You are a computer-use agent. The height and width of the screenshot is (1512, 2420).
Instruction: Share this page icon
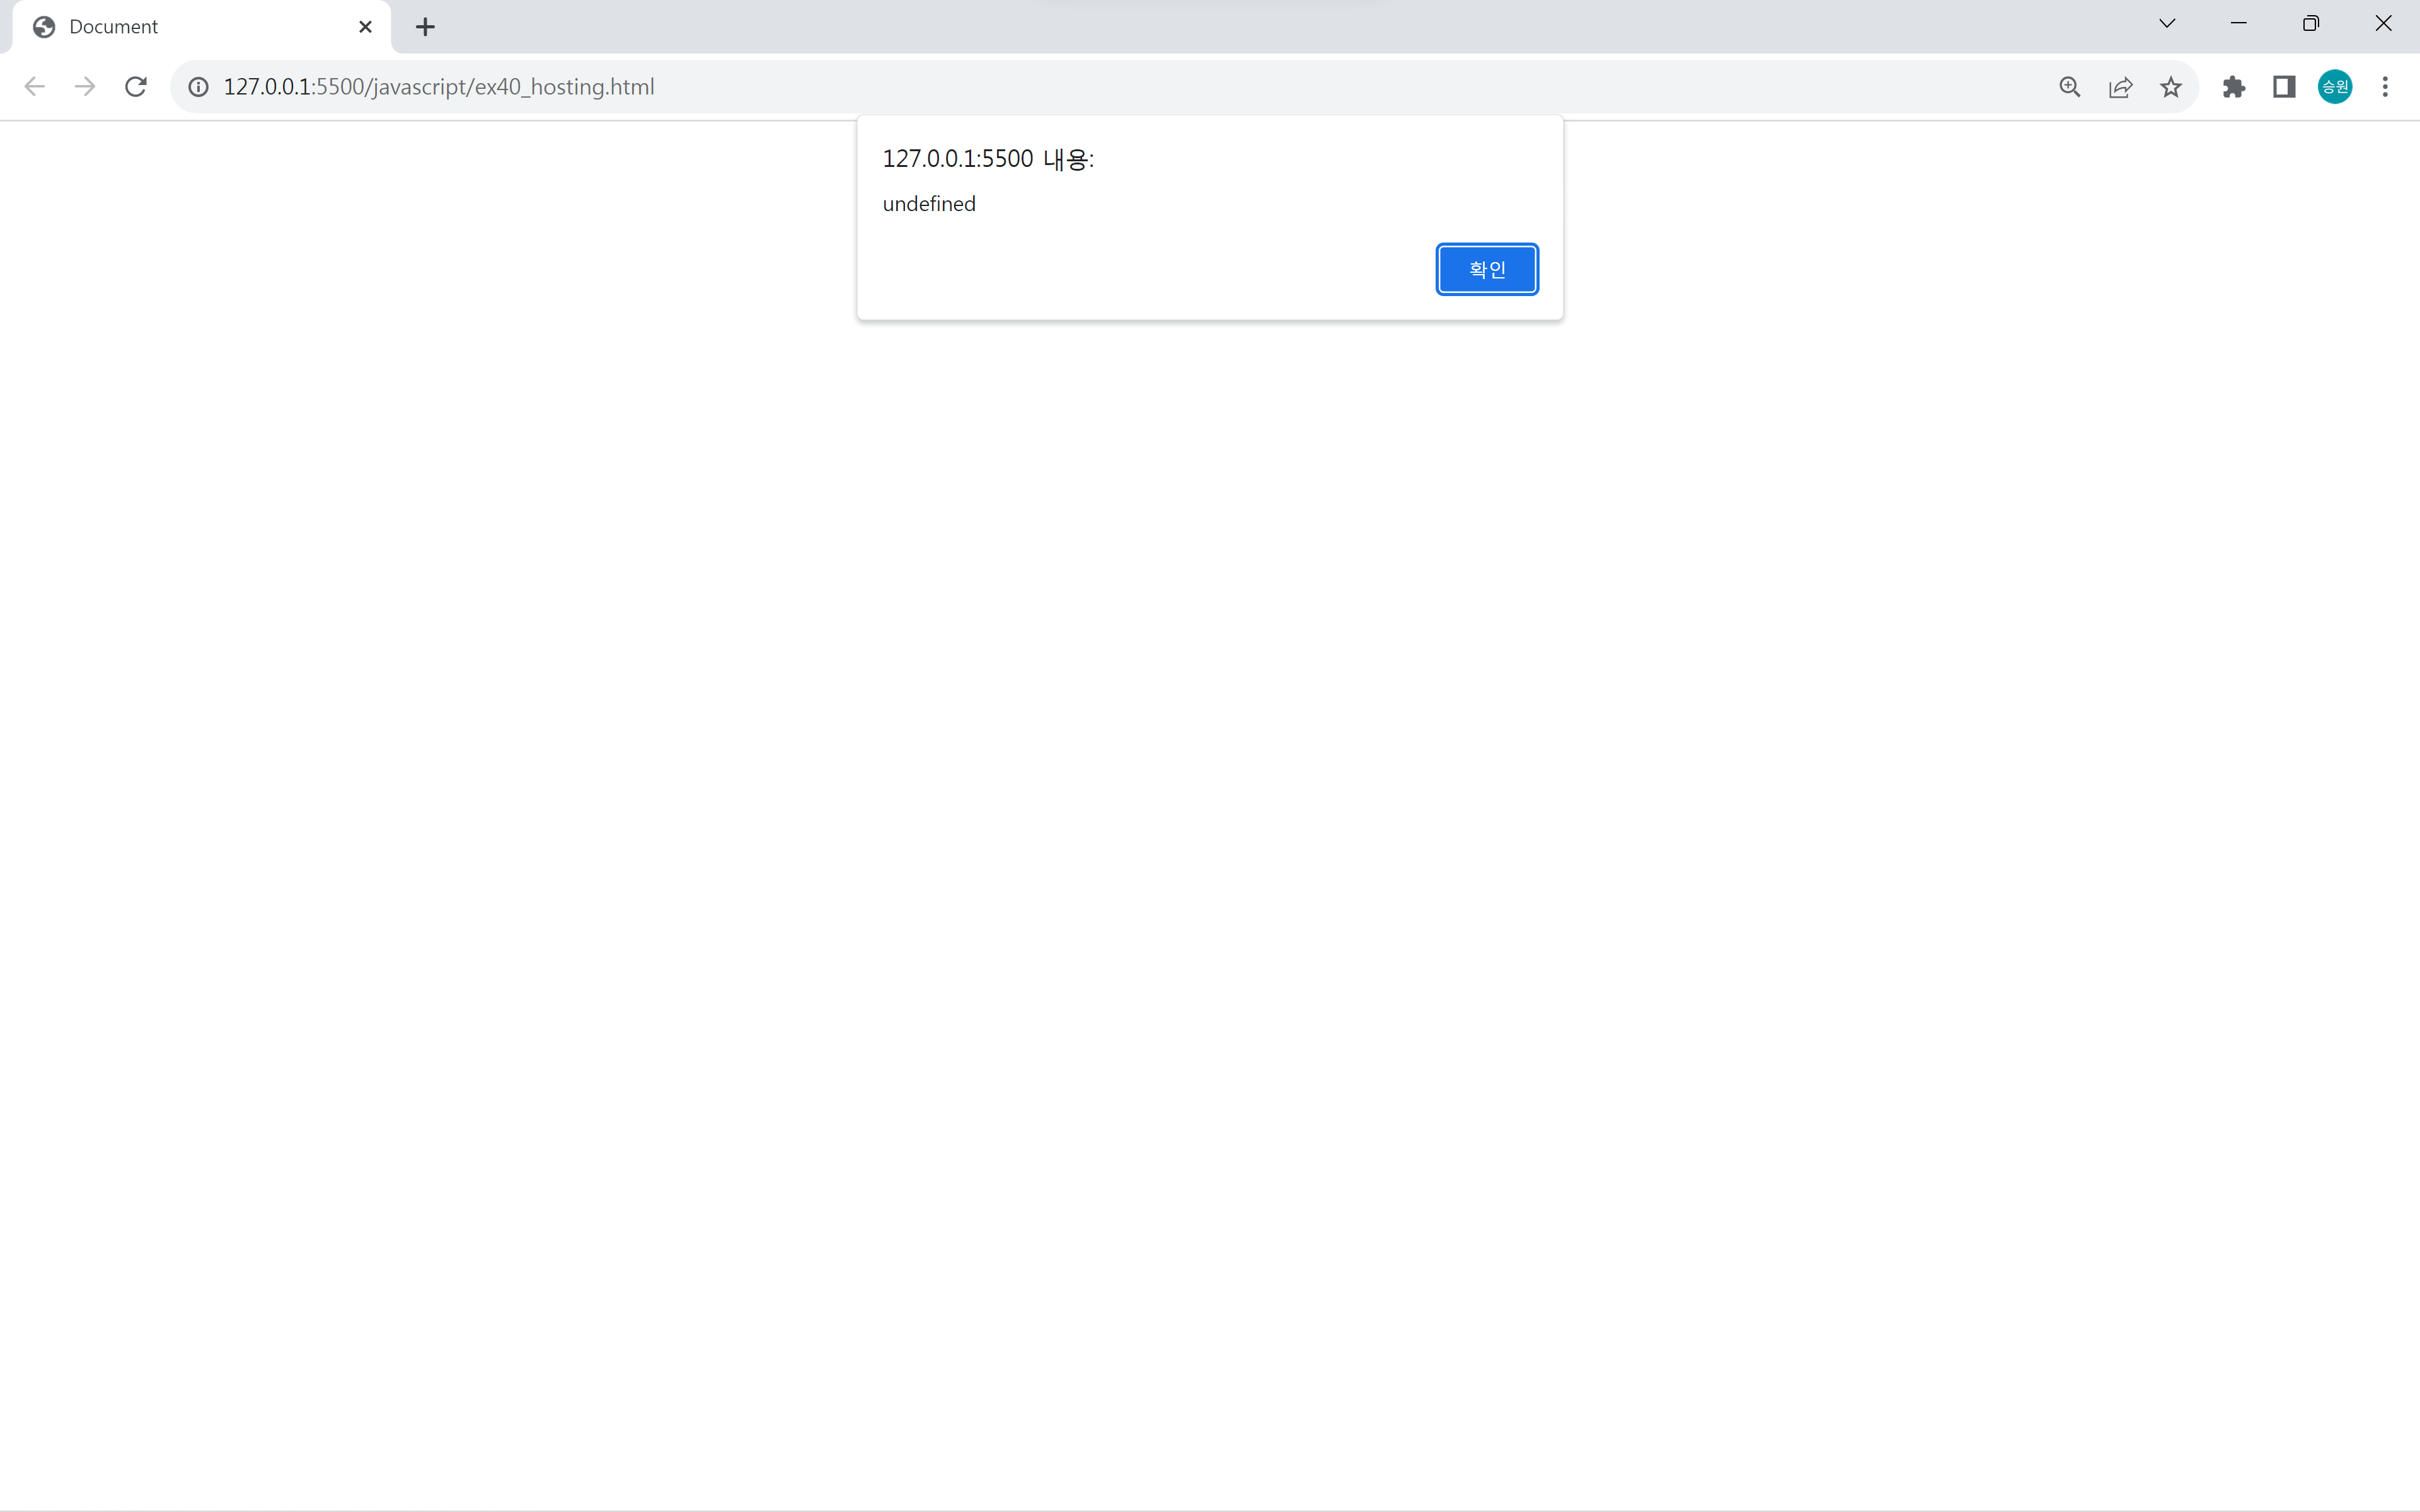2120,87
